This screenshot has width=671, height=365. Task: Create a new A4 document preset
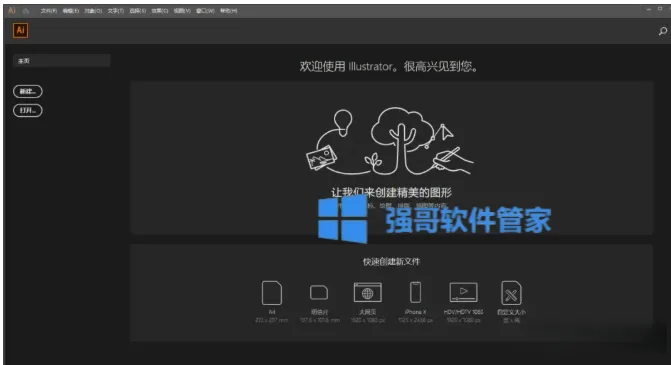pyautogui.click(x=272, y=293)
